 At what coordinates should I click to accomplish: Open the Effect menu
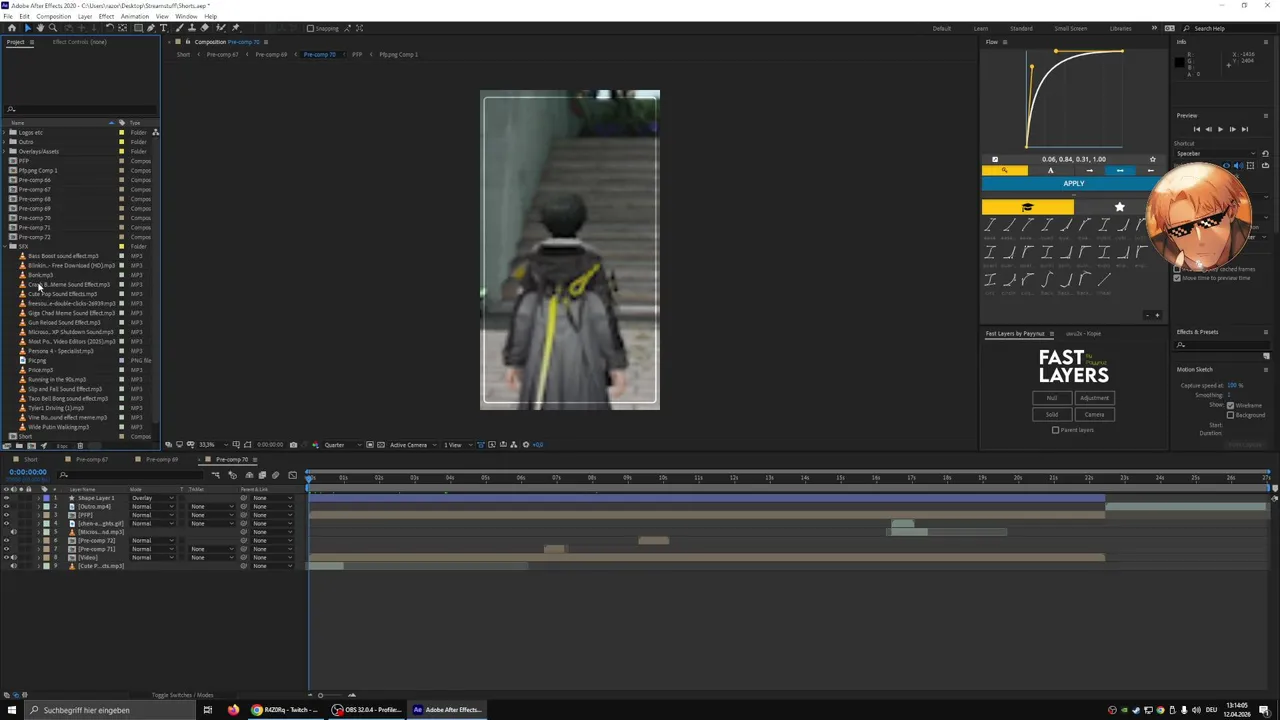pyautogui.click(x=106, y=16)
